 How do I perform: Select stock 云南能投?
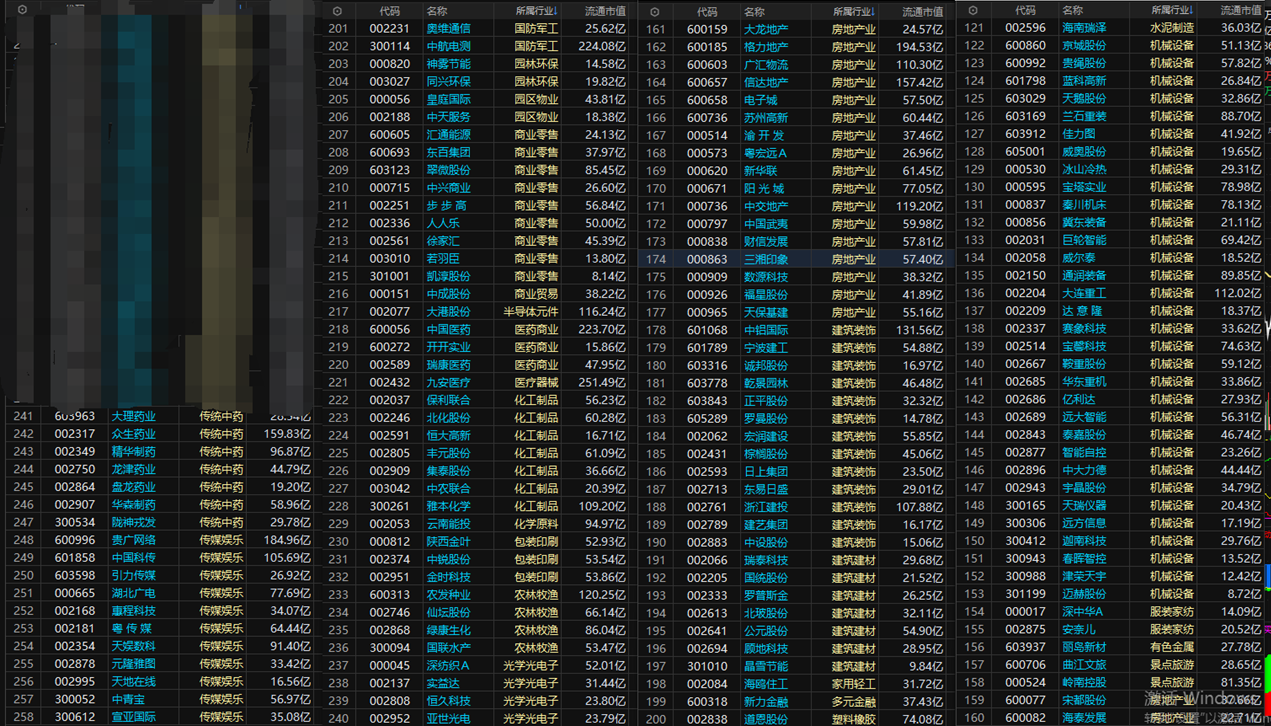(x=448, y=524)
